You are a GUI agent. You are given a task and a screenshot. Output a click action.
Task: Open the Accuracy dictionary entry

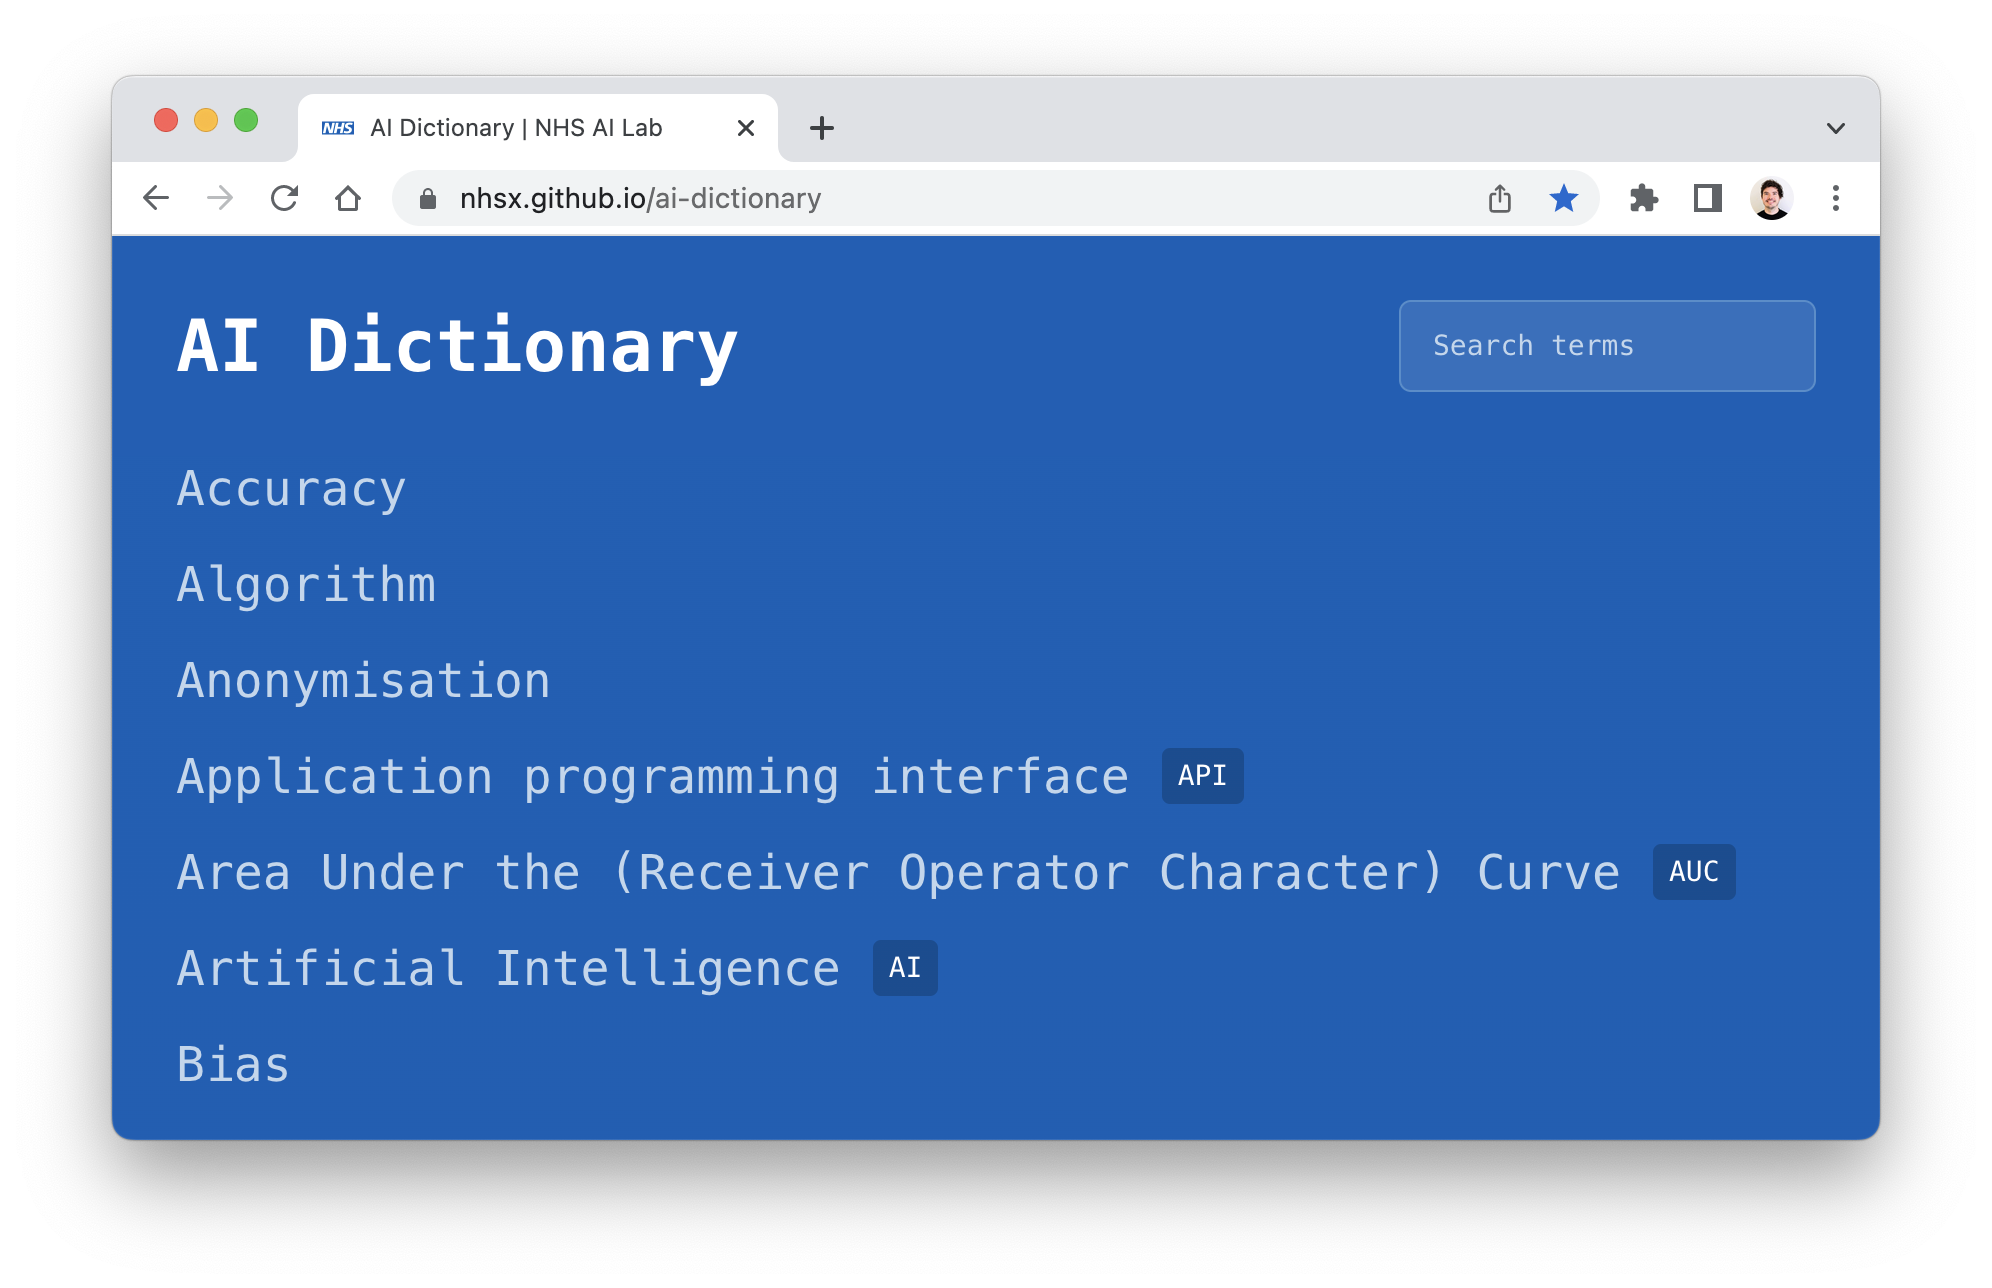(x=290, y=485)
